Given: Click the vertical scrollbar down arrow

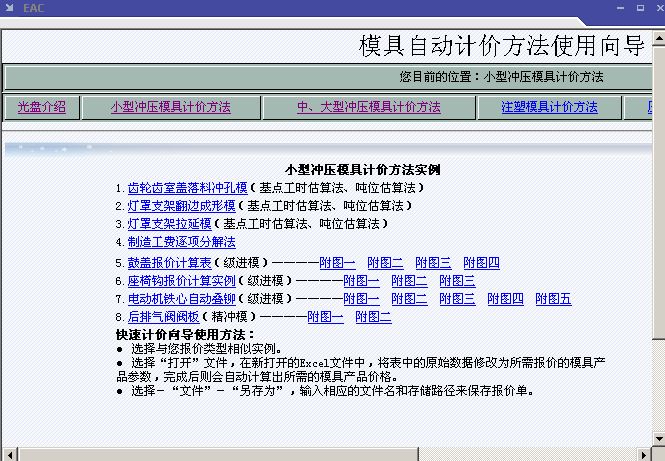Looking at the screenshot, I should 659,439.
